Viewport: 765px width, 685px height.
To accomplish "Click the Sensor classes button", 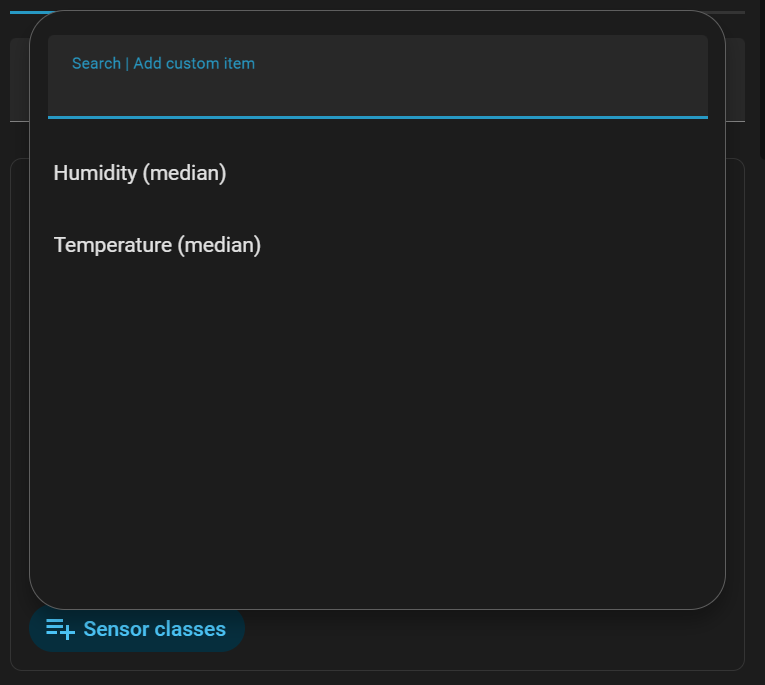I will coord(137,629).
